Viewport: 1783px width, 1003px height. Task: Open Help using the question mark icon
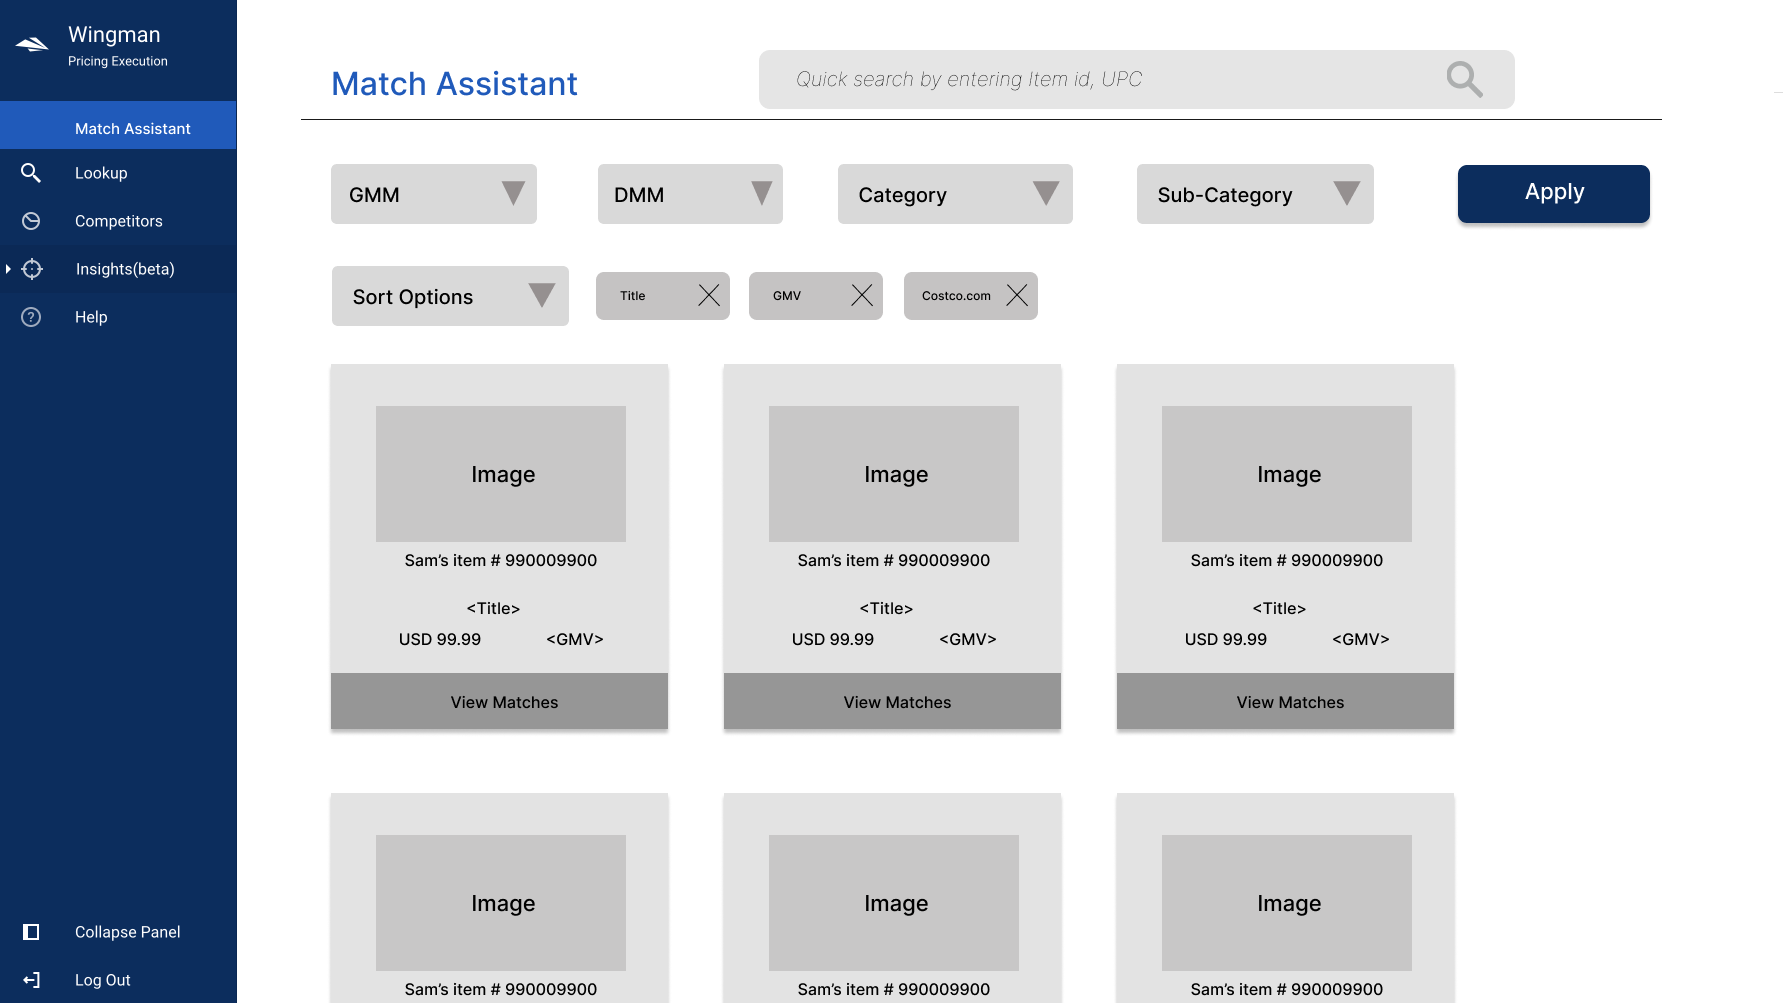31,316
